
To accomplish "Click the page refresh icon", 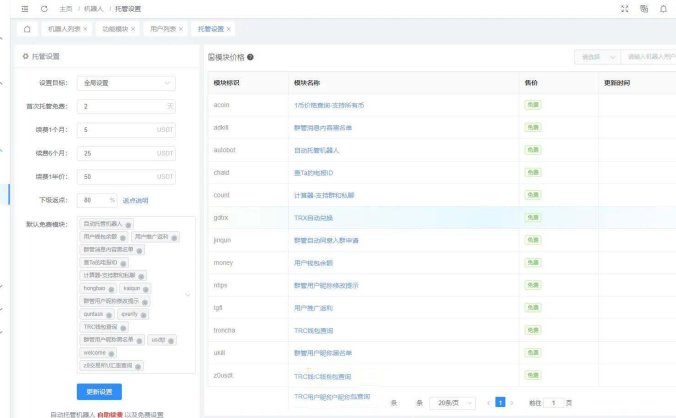I will (44, 9).
